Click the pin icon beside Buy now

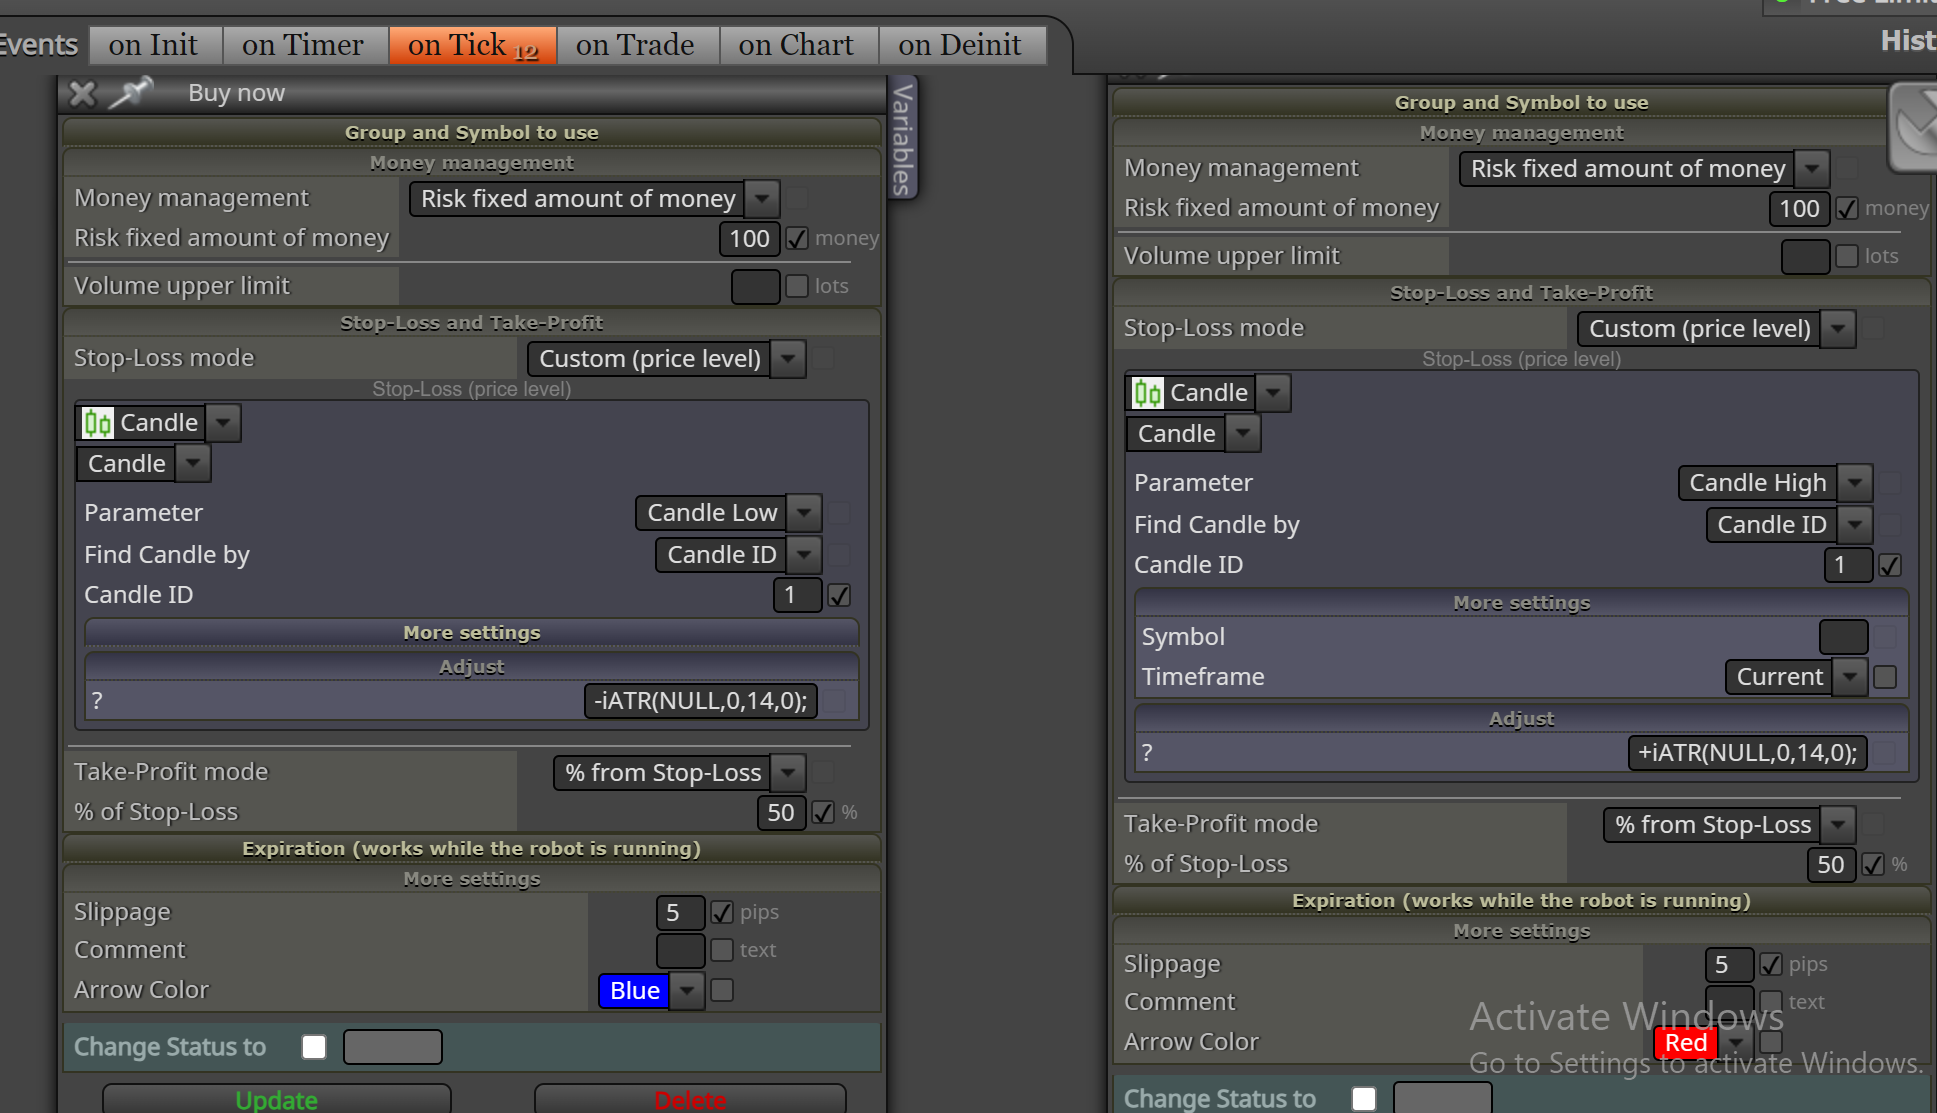(131, 92)
